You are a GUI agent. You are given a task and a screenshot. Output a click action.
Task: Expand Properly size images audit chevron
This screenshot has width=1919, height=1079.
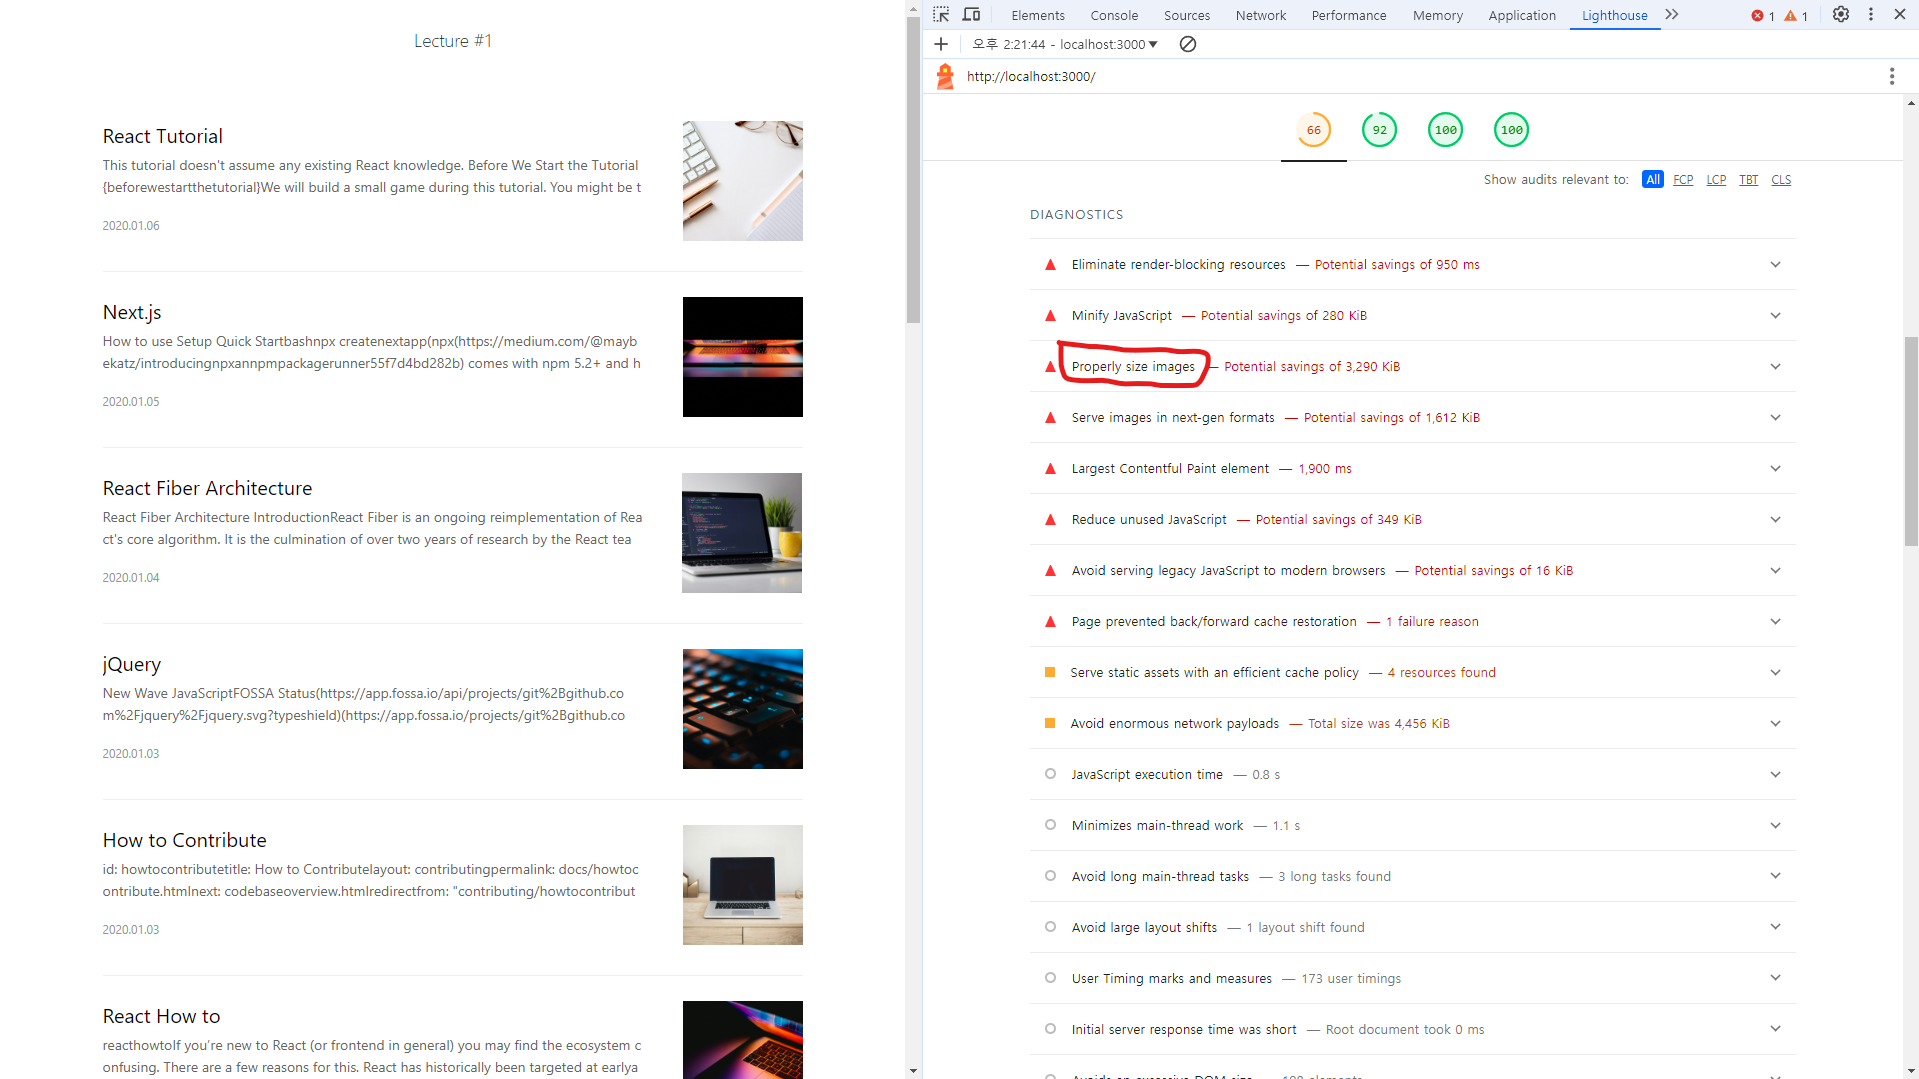pos(1776,367)
